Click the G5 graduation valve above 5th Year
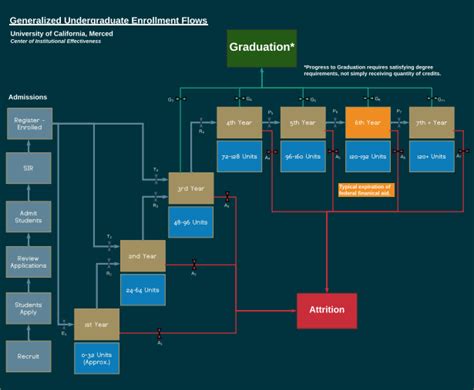The image size is (474, 390). [x=303, y=99]
